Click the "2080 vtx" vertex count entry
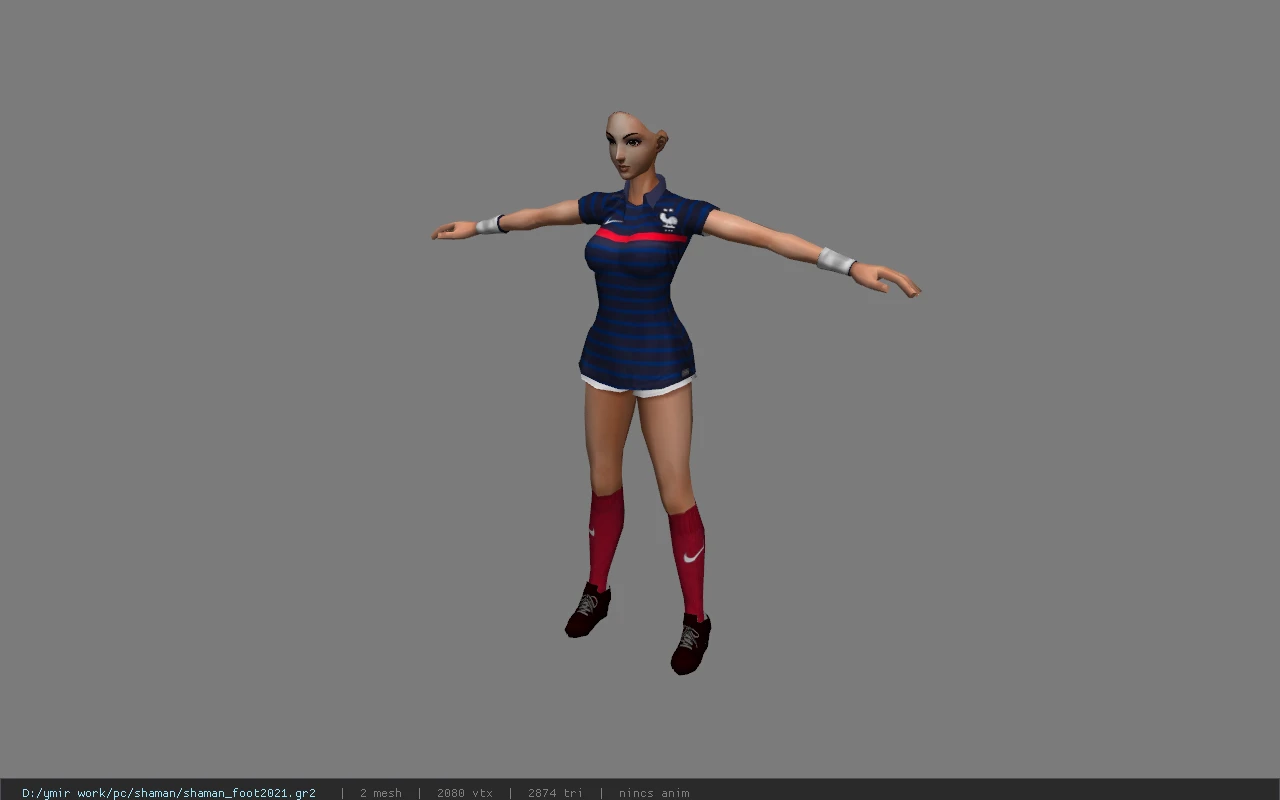 (x=465, y=793)
